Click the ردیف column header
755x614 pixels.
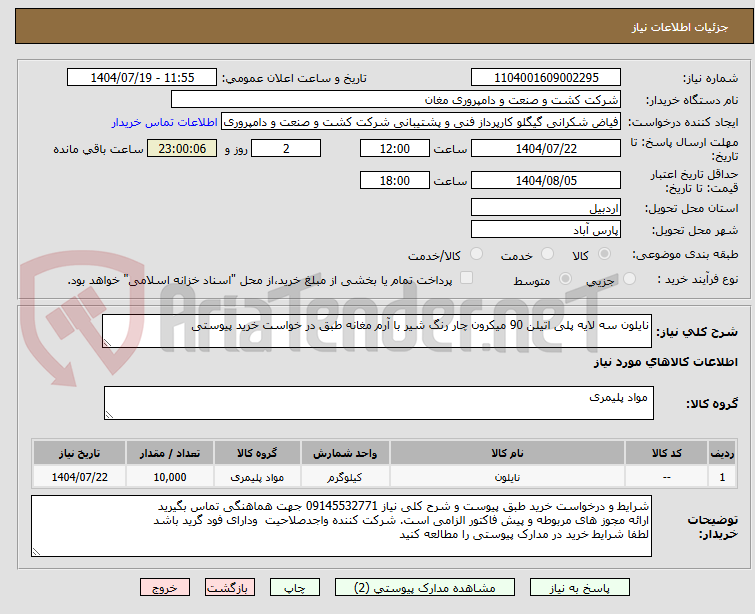[x=722, y=453]
